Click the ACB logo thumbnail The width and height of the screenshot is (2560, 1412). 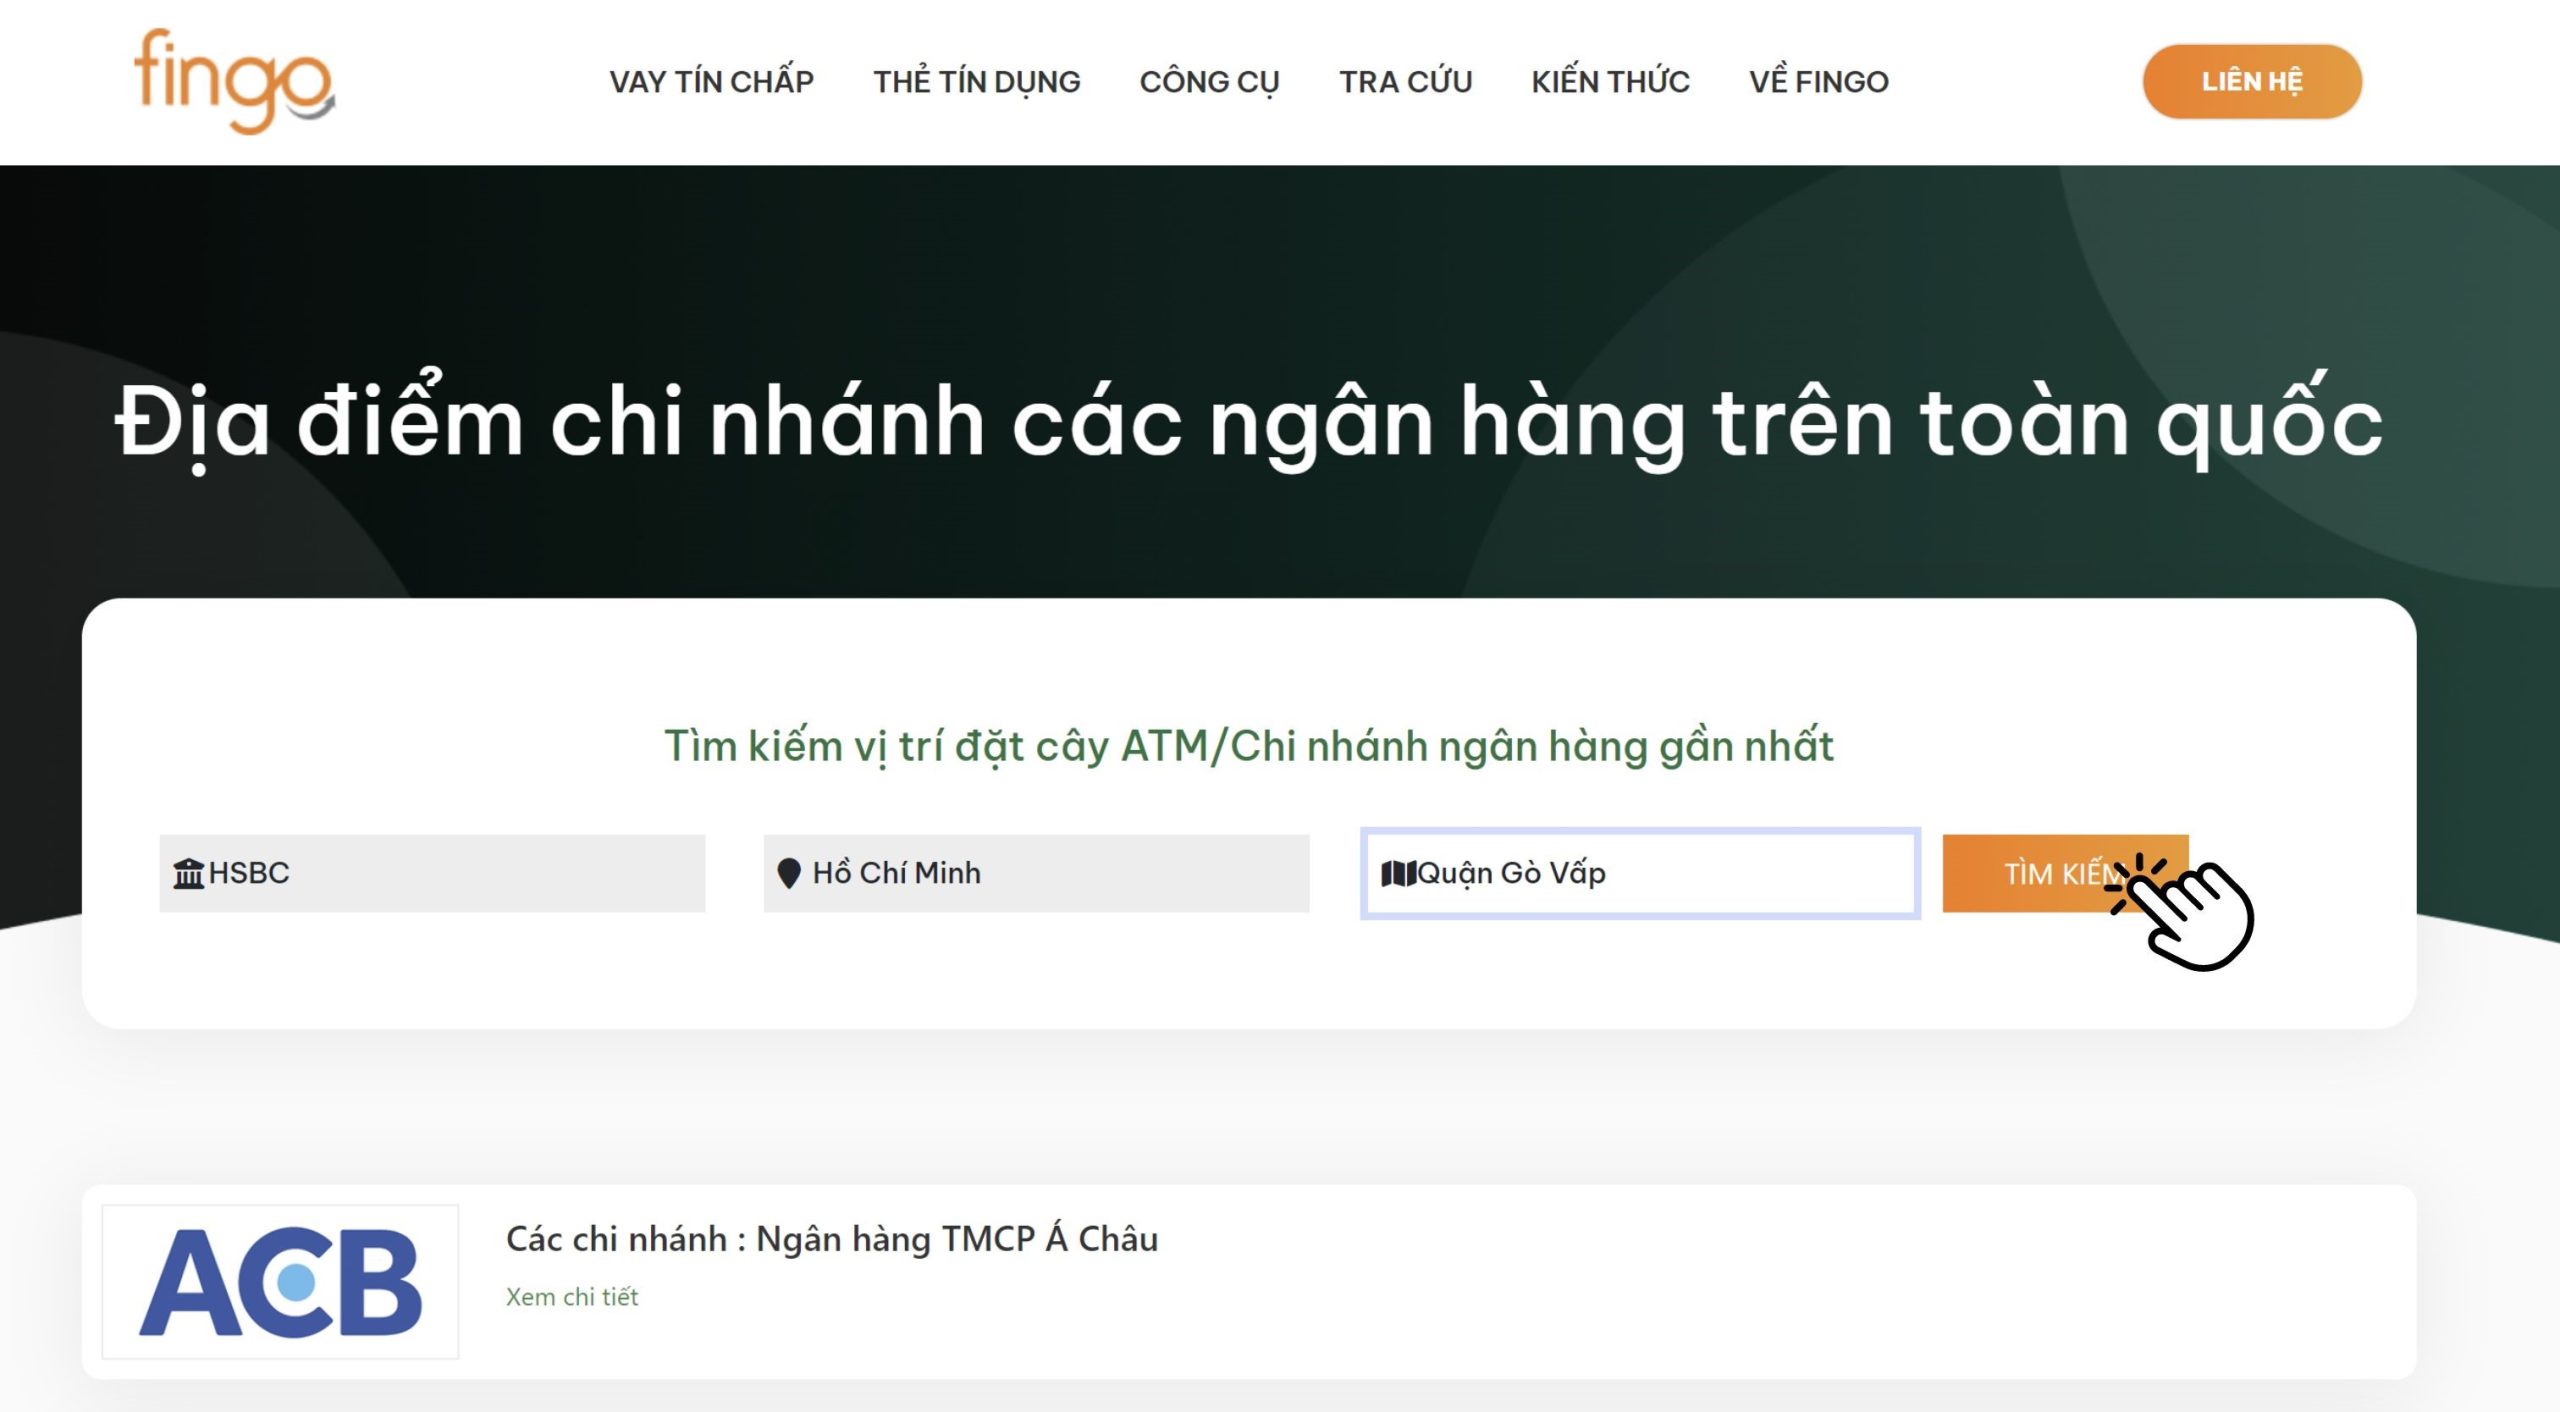click(x=280, y=1282)
